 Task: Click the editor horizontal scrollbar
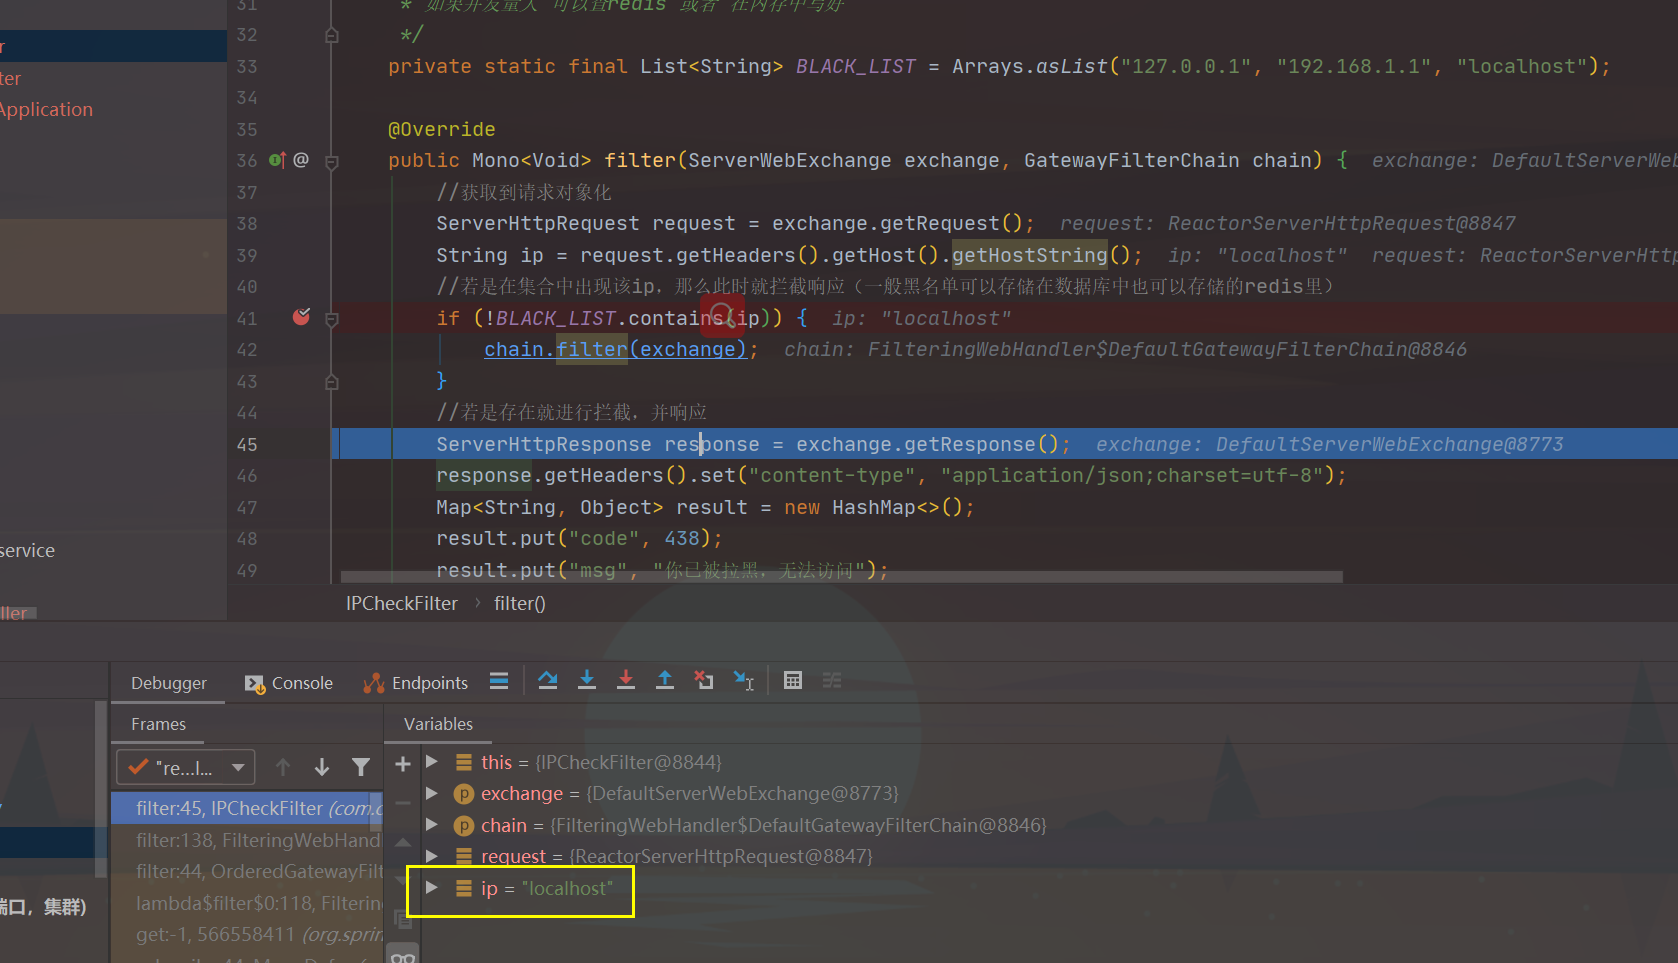[841, 577]
